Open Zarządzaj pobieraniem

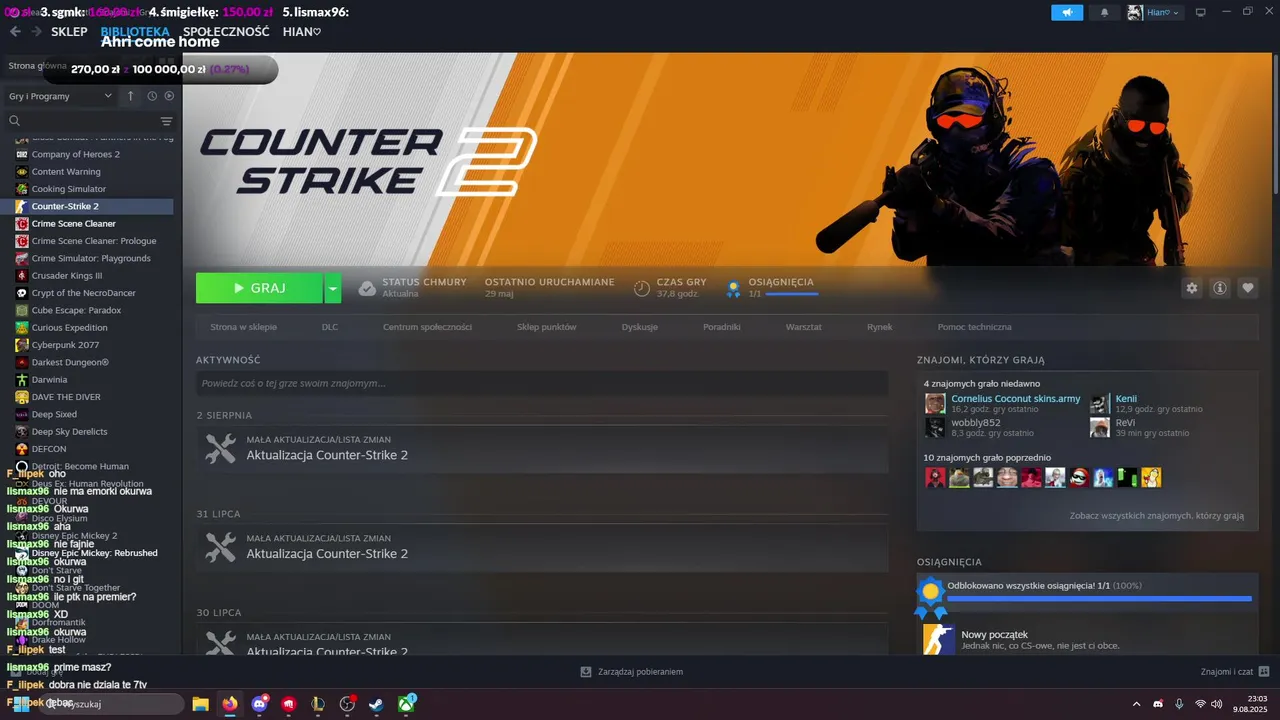tap(631, 672)
